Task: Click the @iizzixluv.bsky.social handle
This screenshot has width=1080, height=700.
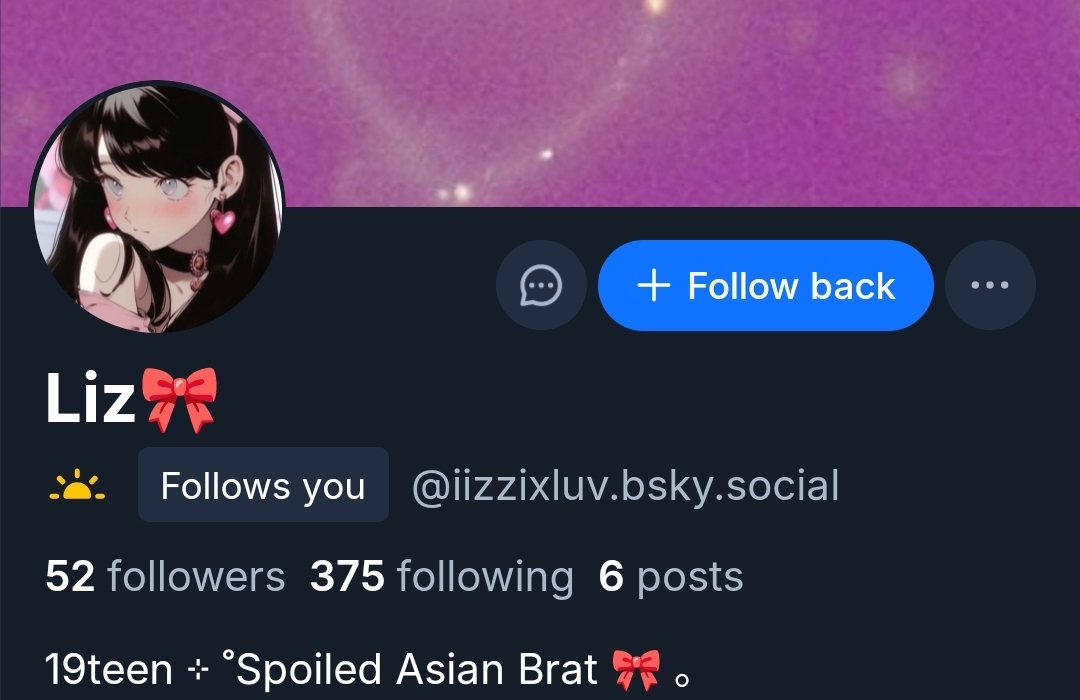Action: 625,486
